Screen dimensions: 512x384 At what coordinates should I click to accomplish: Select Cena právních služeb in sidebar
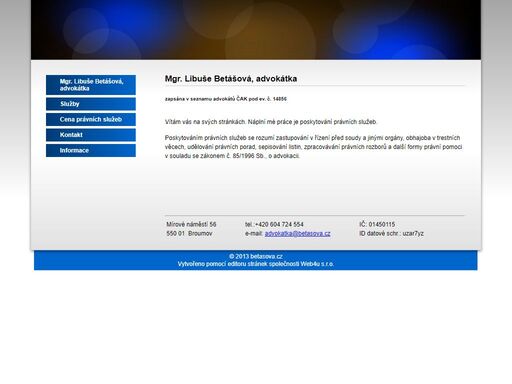tap(91, 119)
